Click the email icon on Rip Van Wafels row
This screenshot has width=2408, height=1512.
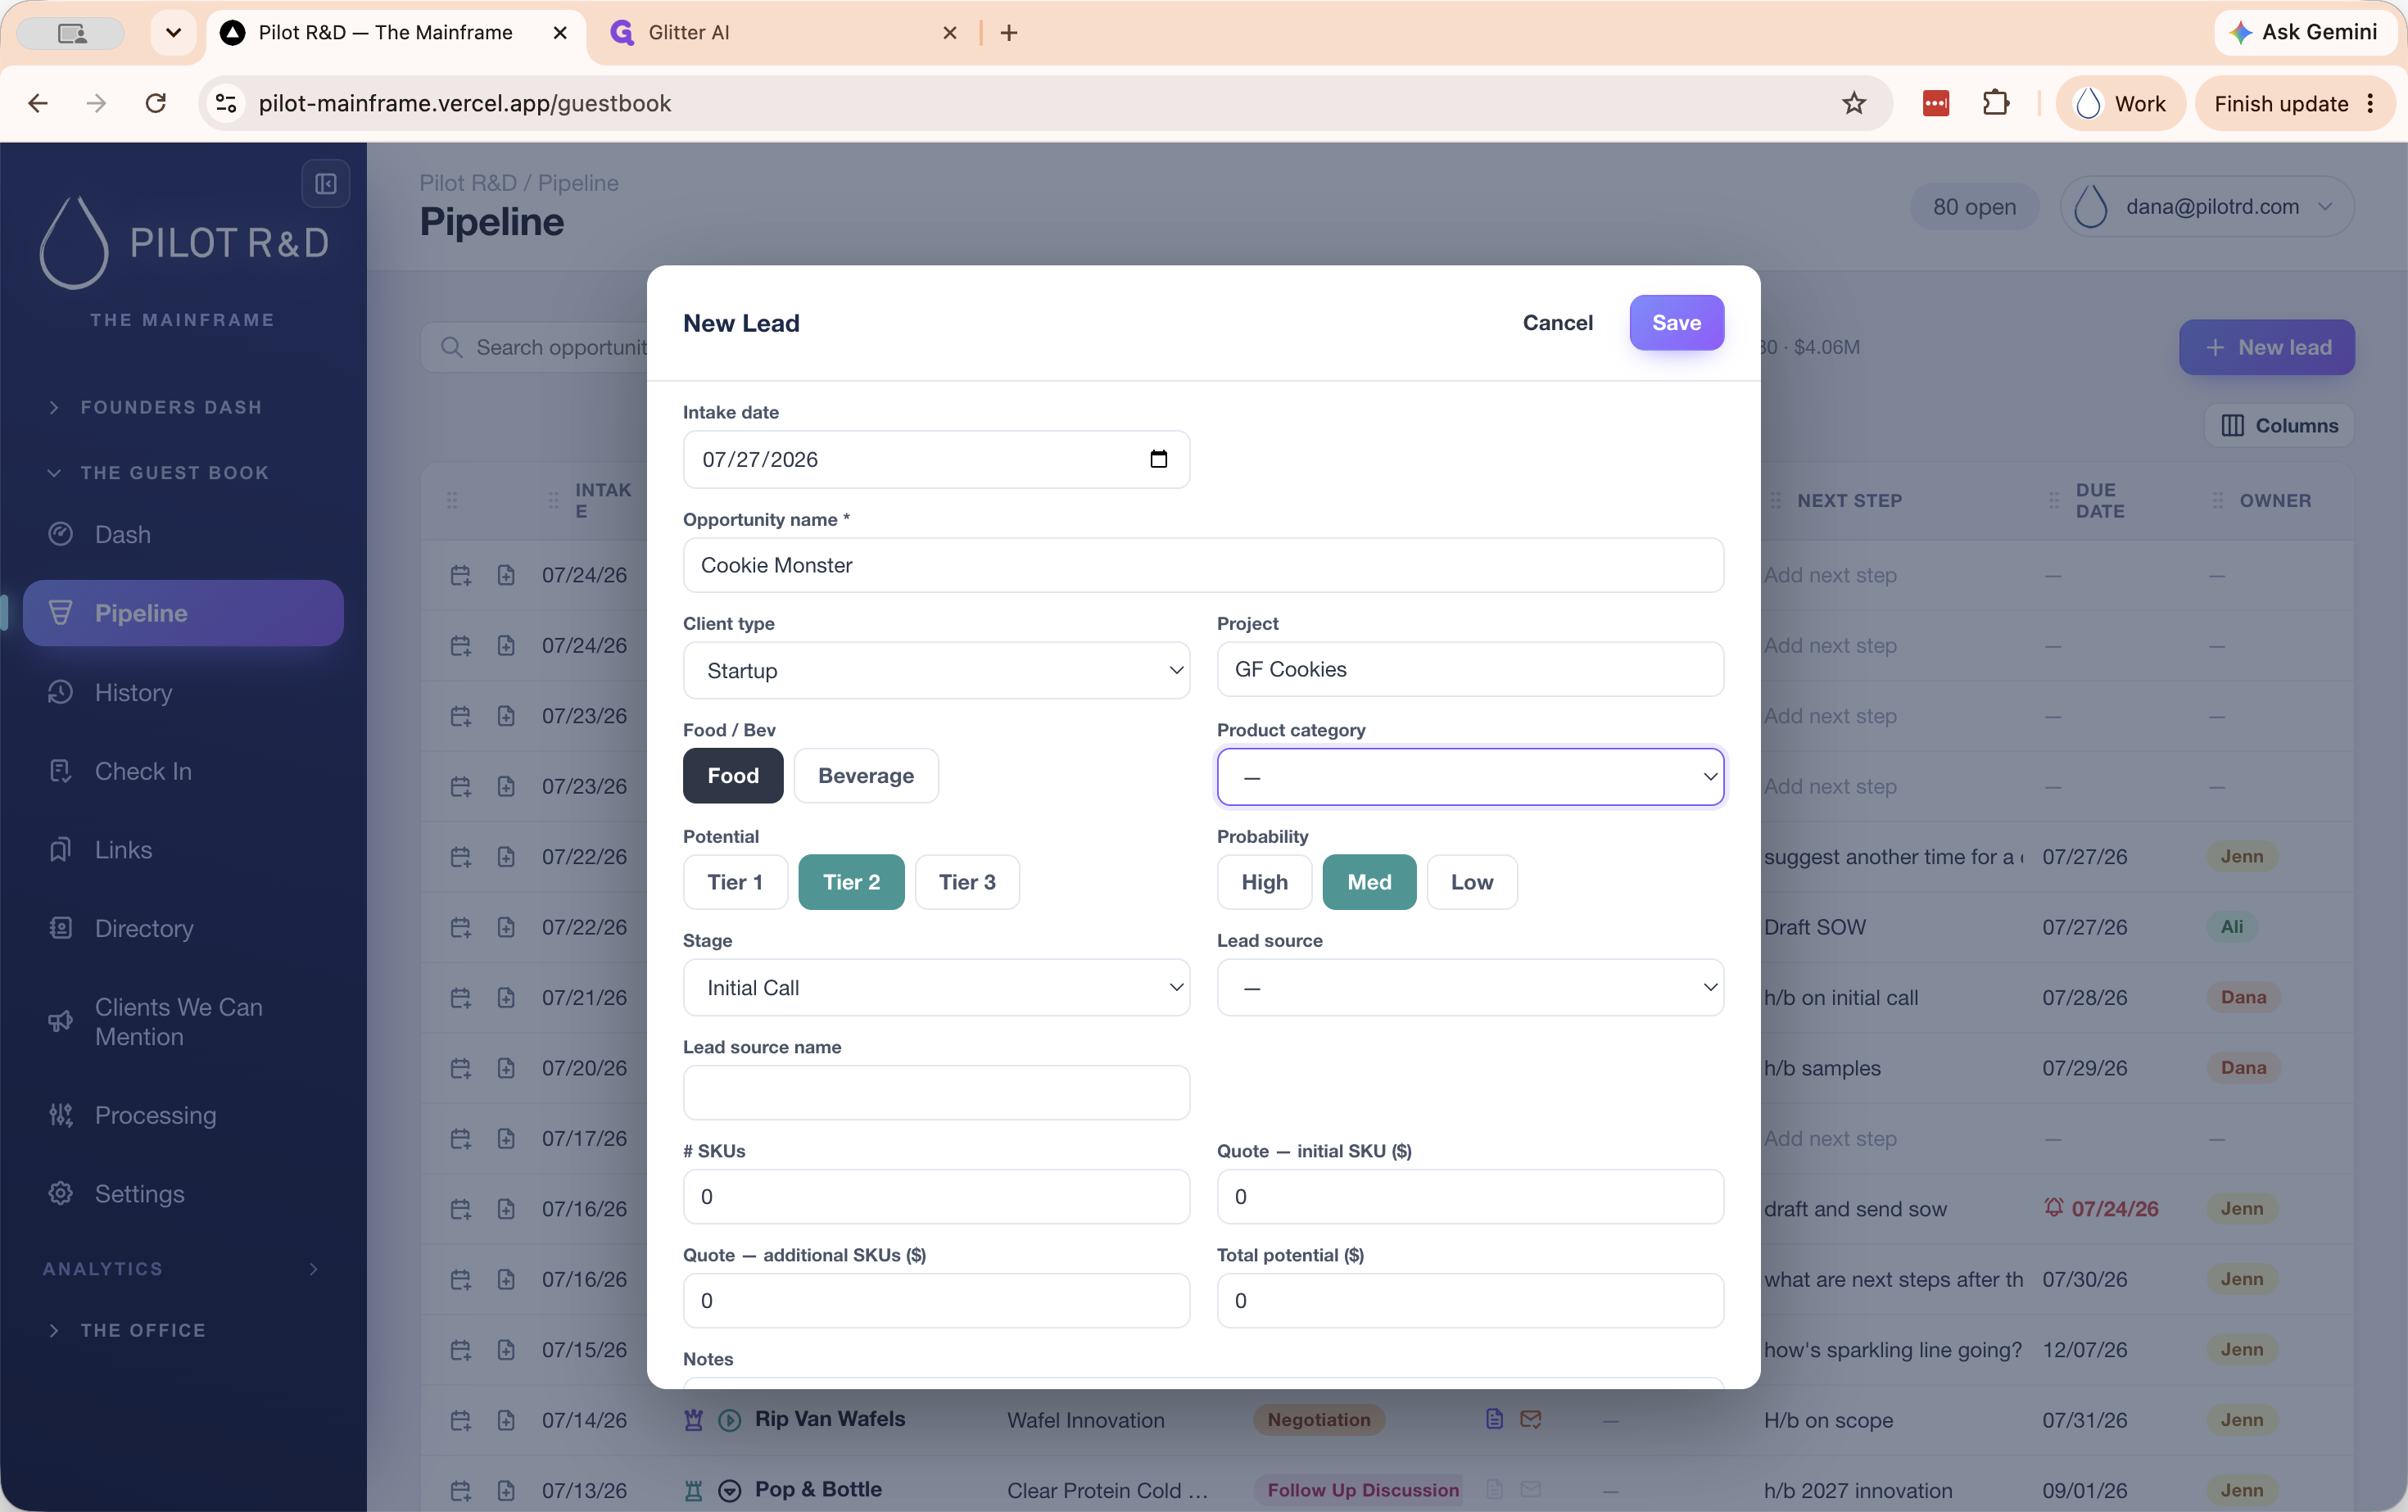coord(1530,1419)
